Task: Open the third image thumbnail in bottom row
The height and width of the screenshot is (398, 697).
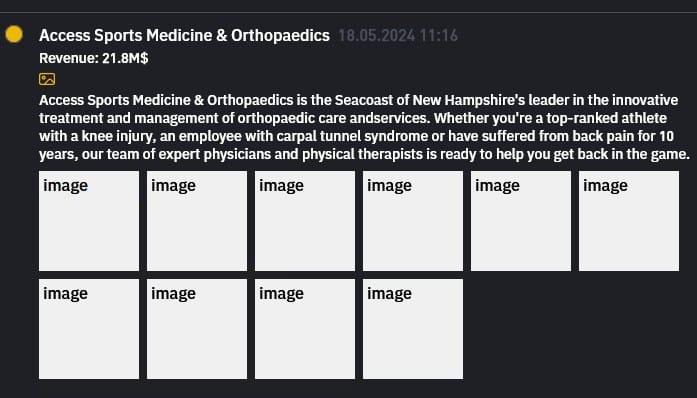Action: tap(305, 329)
